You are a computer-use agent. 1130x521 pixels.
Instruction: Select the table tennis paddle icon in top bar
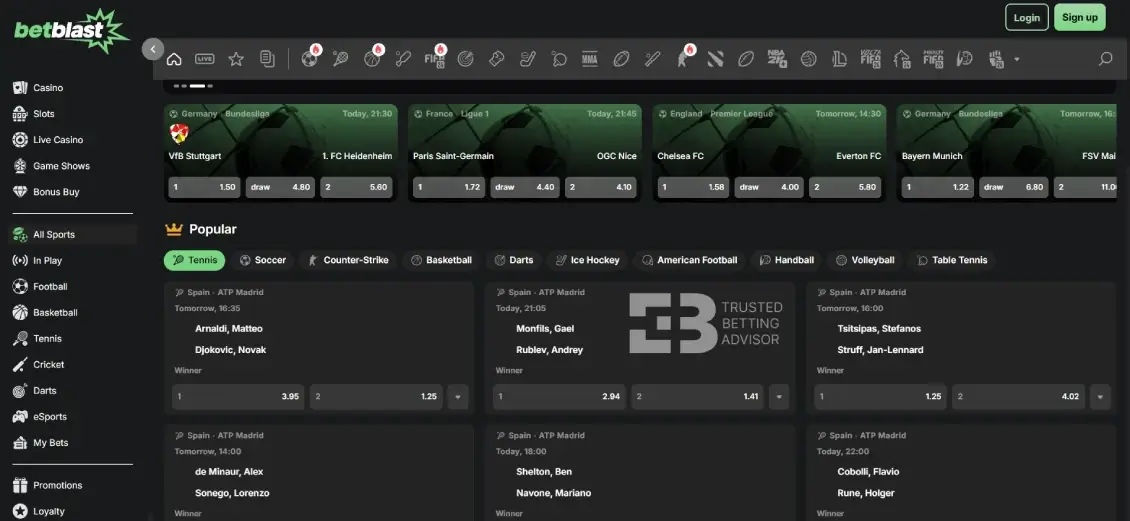(559, 59)
